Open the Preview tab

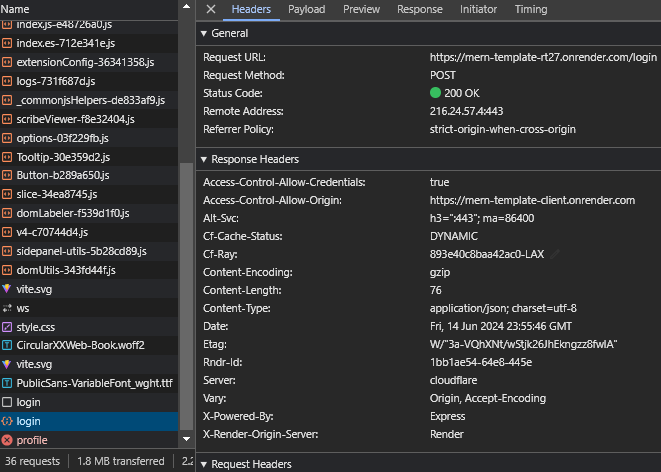click(361, 9)
